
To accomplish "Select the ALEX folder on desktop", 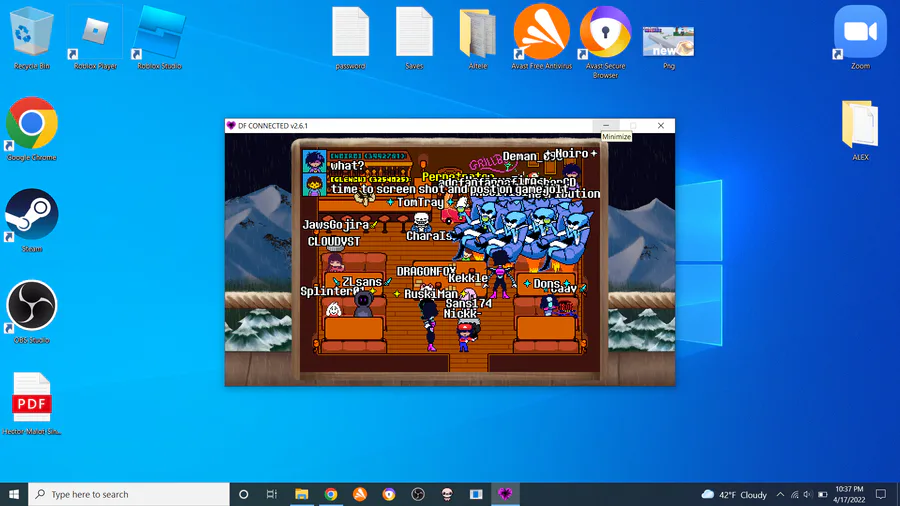I will coord(860,130).
